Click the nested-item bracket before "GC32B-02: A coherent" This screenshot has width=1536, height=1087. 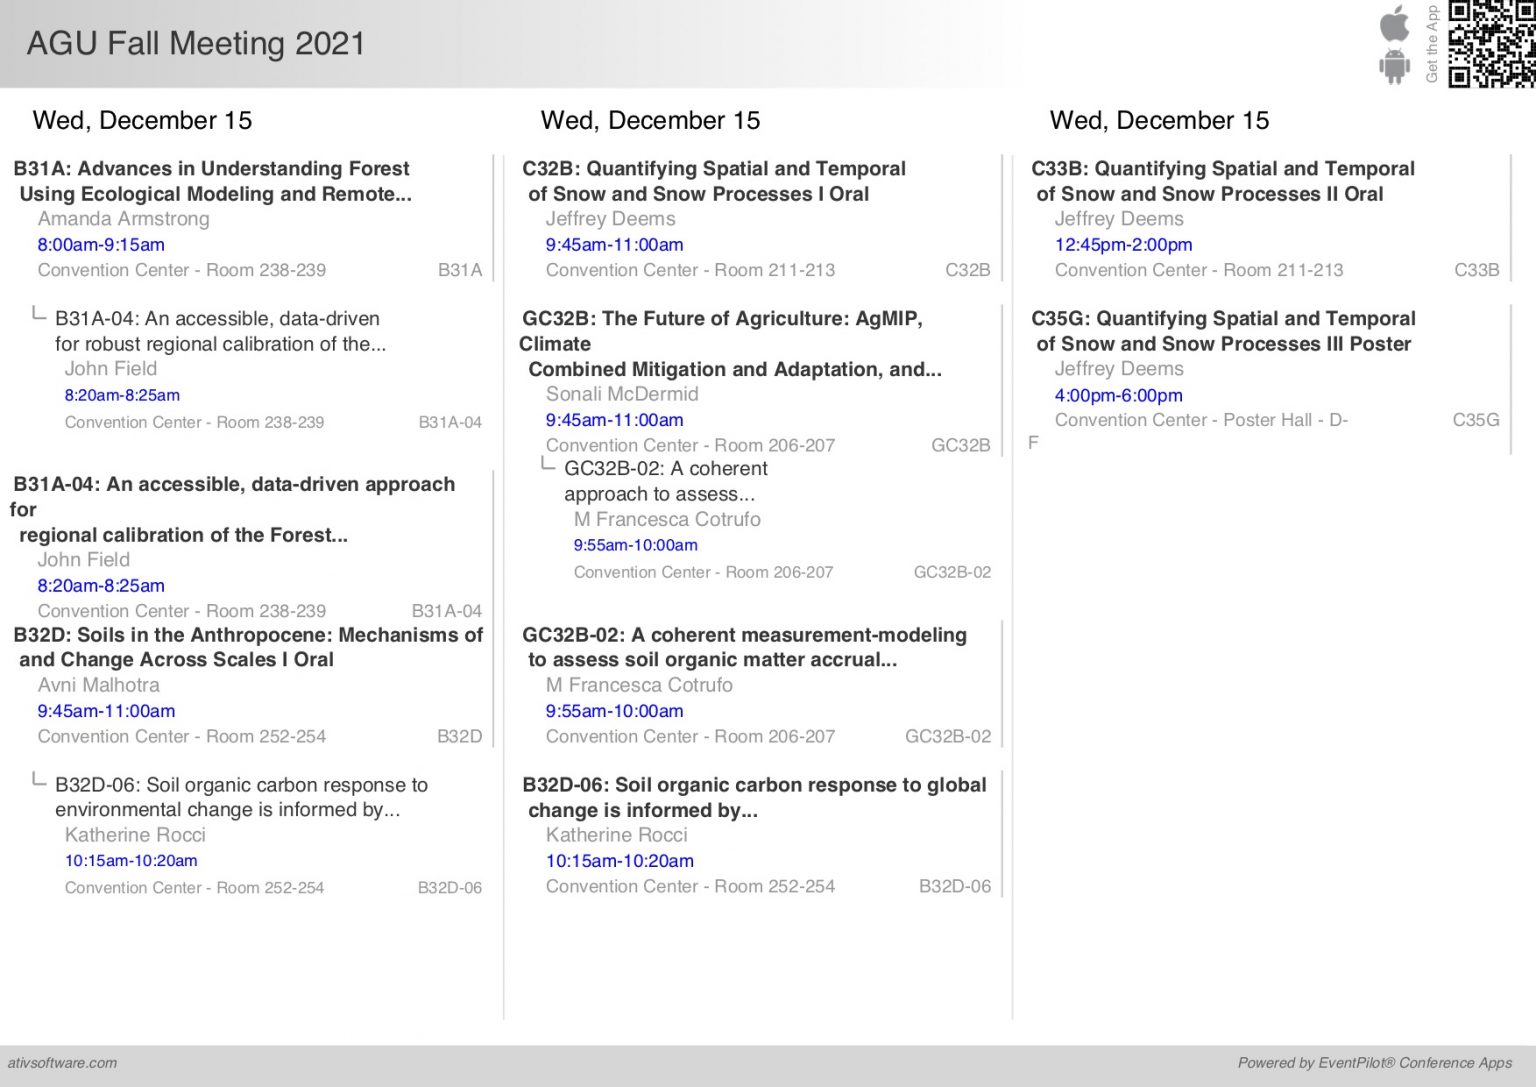click(x=547, y=464)
